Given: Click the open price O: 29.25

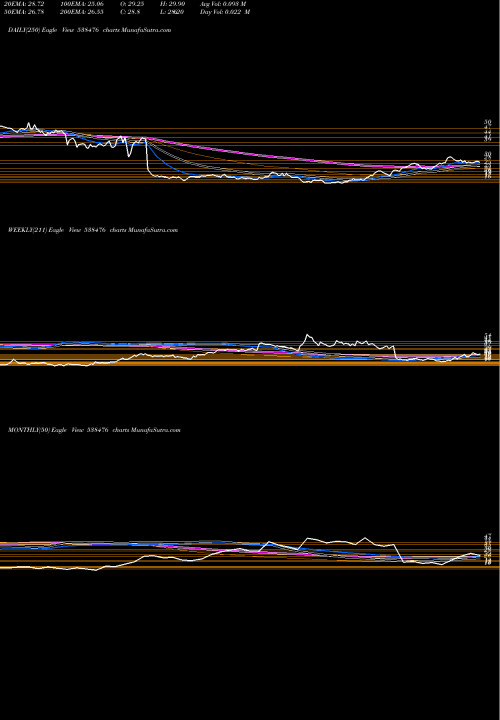Looking at the screenshot, I should (134, 4).
